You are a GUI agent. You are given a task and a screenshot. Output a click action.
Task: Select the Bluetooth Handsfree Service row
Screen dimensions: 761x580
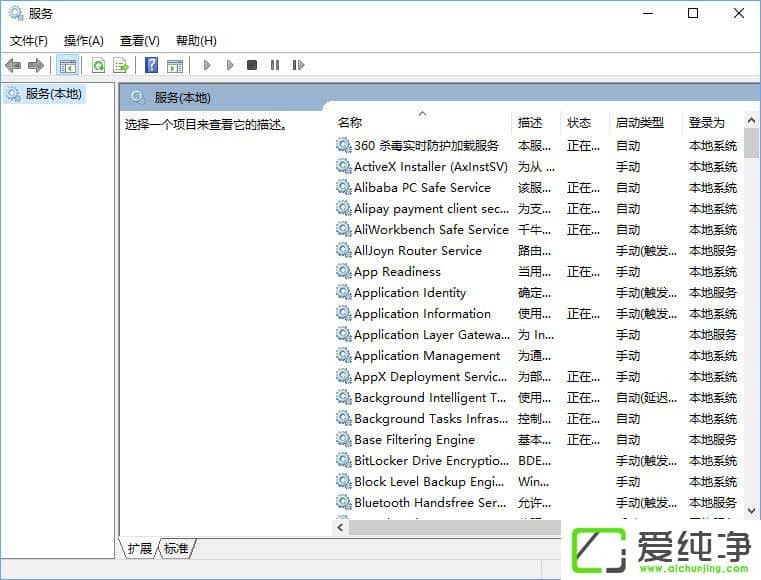pos(537,502)
